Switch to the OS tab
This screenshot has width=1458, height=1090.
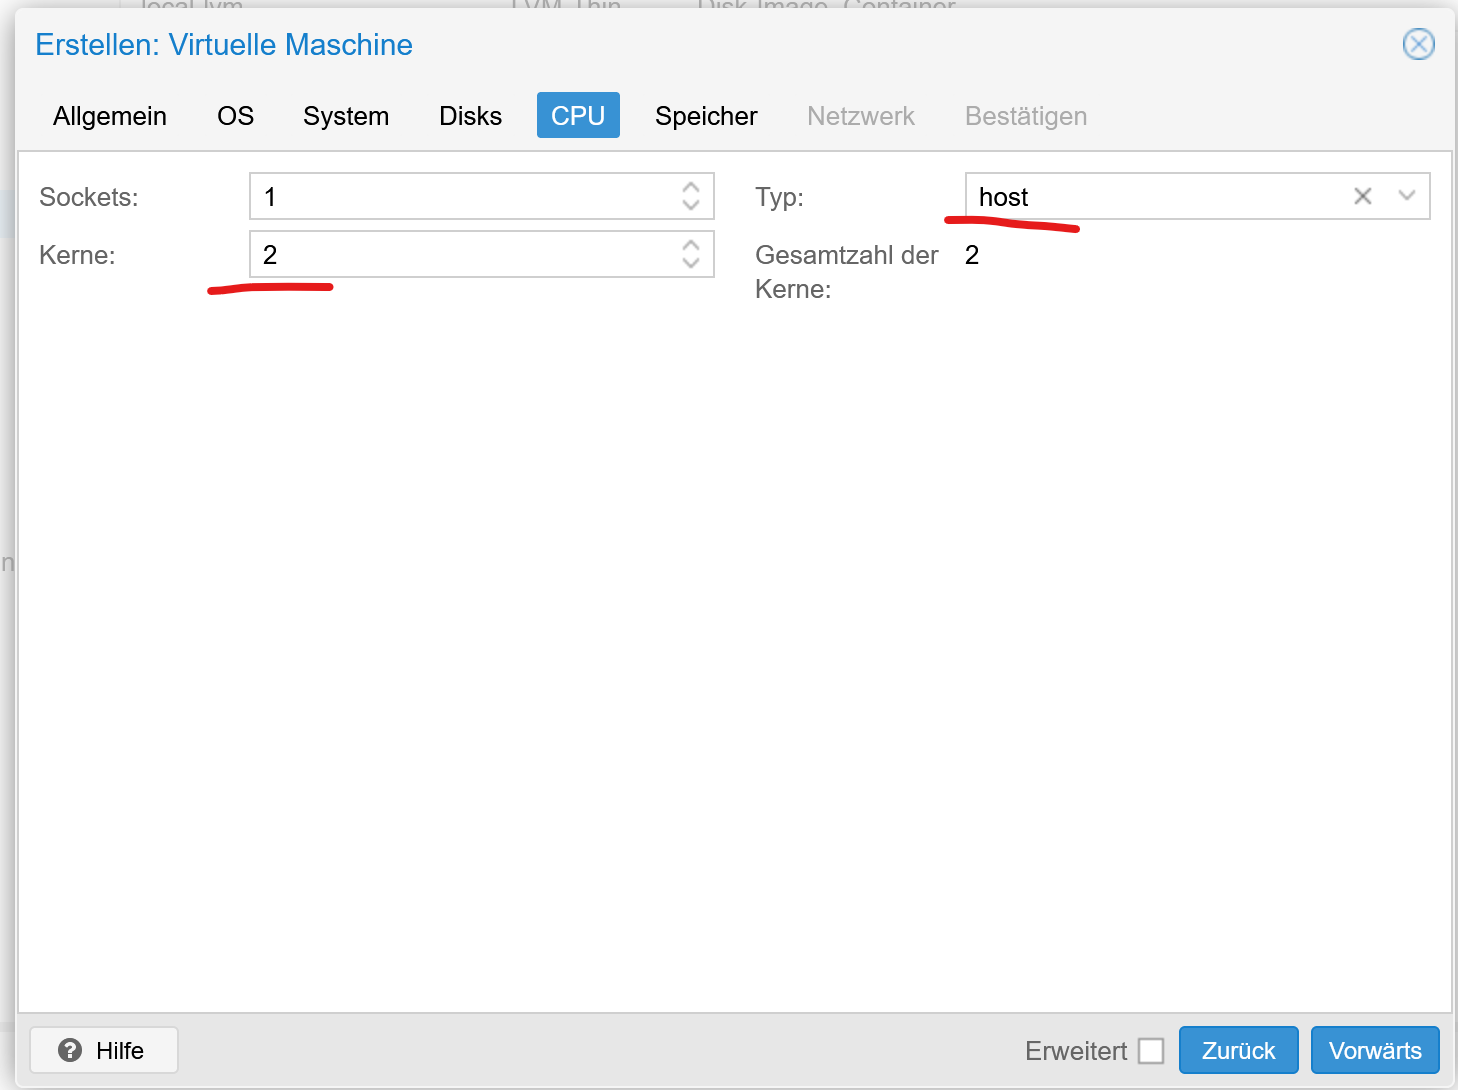[236, 116]
